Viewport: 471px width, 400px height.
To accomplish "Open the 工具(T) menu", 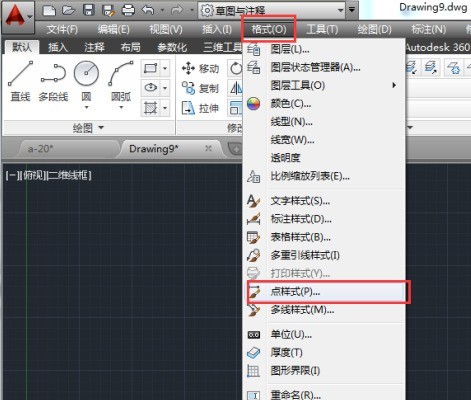I will 322,29.
